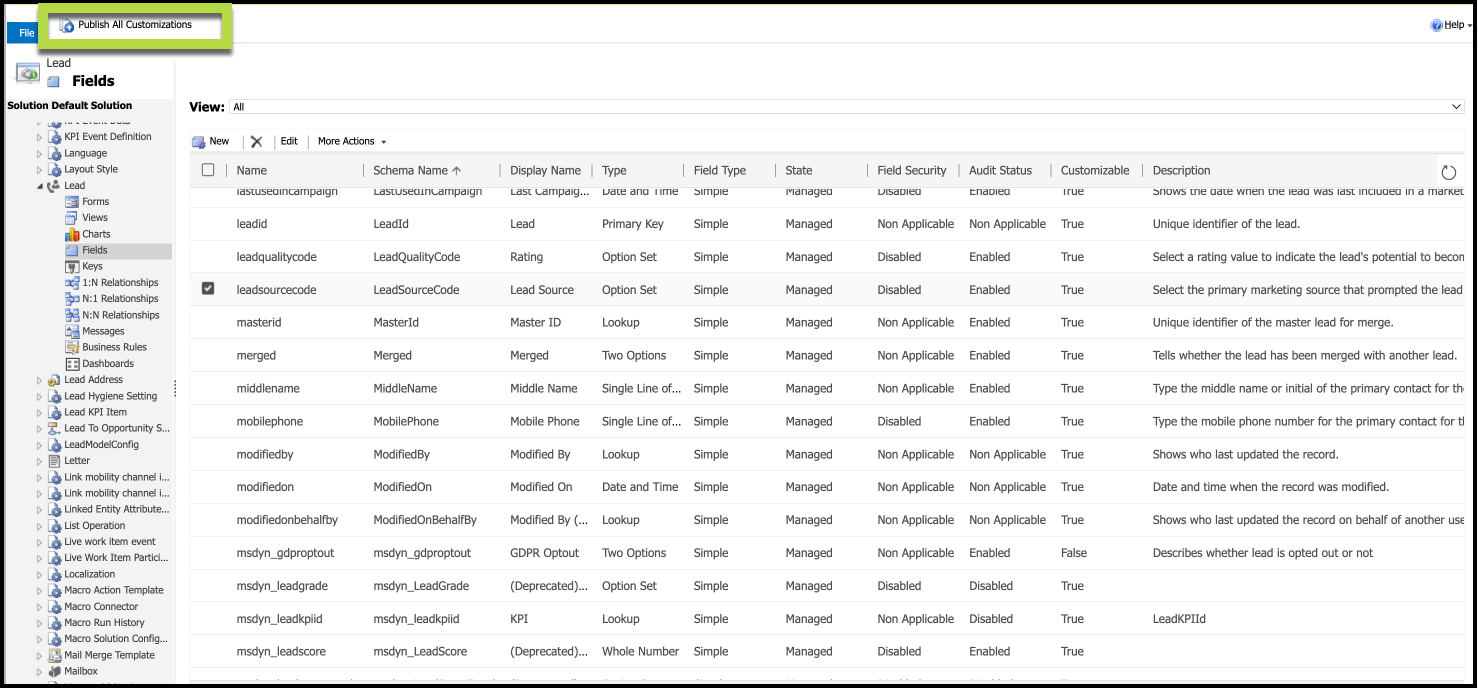Expand the KPI Event Definition node
The height and width of the screenshot is (688, 1478).
click(x=40, y=137)
